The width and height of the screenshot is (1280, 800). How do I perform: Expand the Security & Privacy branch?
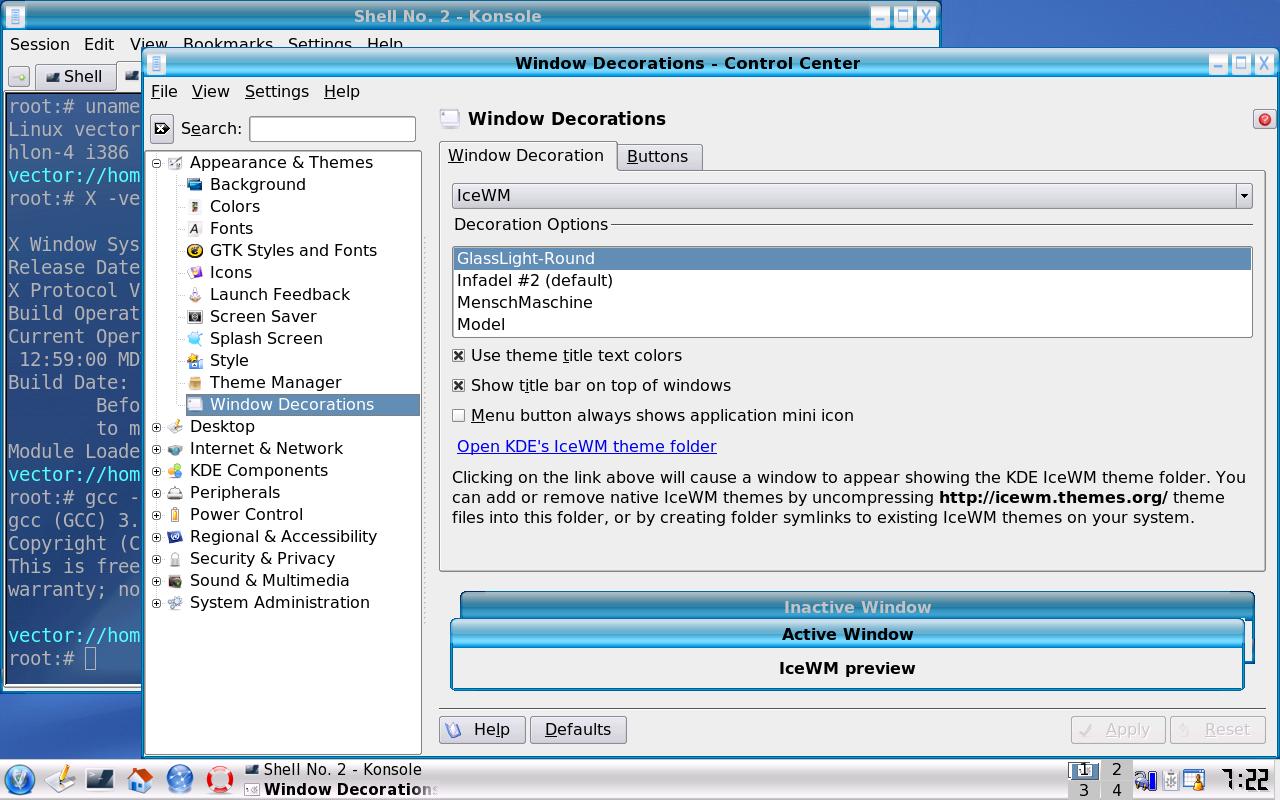(x=156, y=558)
